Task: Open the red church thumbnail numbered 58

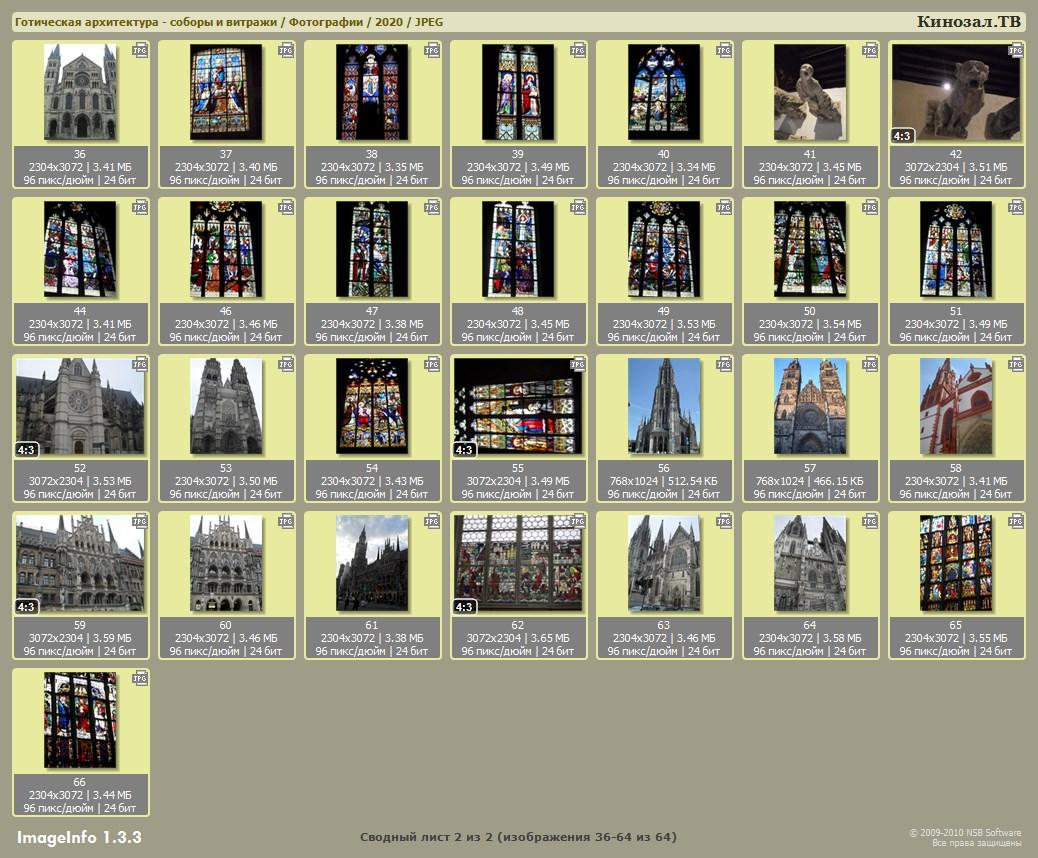Action: coord(956,406)
